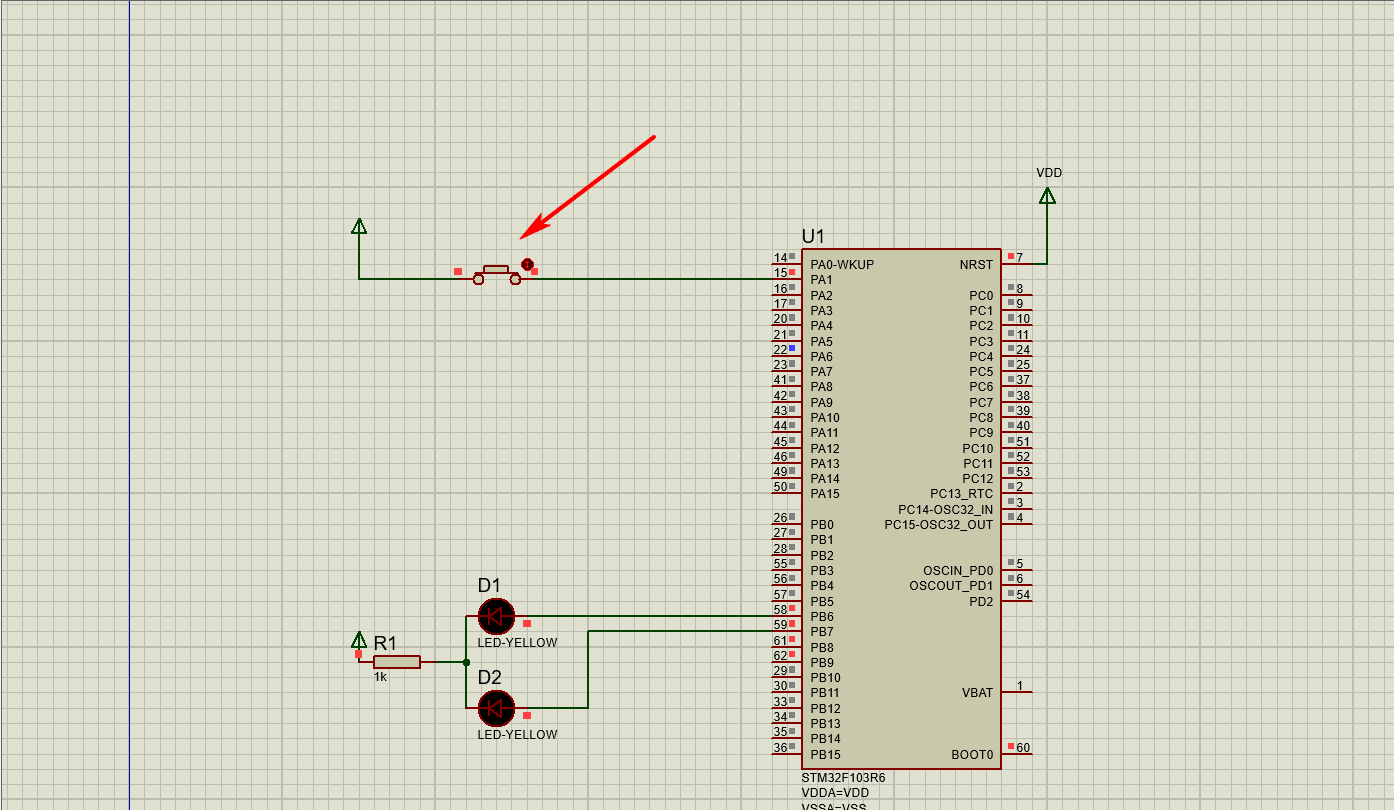
Task: Toggle the push button's red actuator dot
Action: pos(527,264)
